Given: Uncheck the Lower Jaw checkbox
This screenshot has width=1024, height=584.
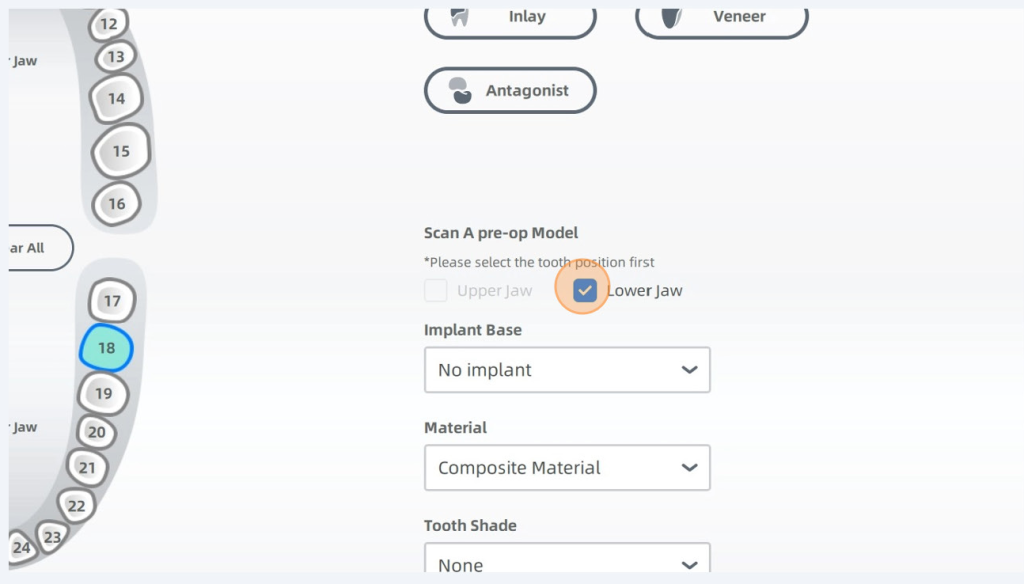Looking at the screenshot, I should [585, 291].
